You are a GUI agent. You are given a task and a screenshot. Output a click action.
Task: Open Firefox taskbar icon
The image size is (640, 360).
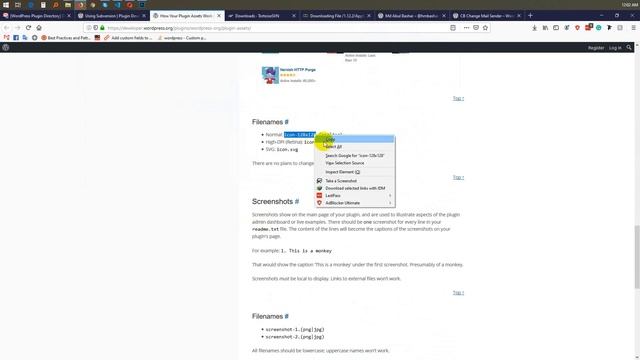click(80, 4)
